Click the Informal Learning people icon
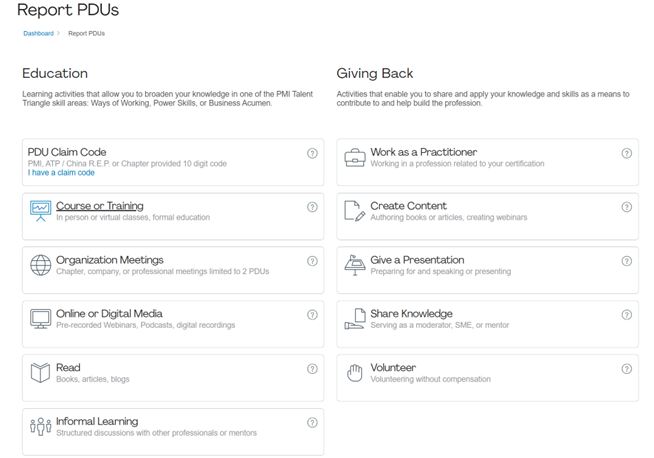Viewport: 654px width, 458px height. tap(40, 427)
